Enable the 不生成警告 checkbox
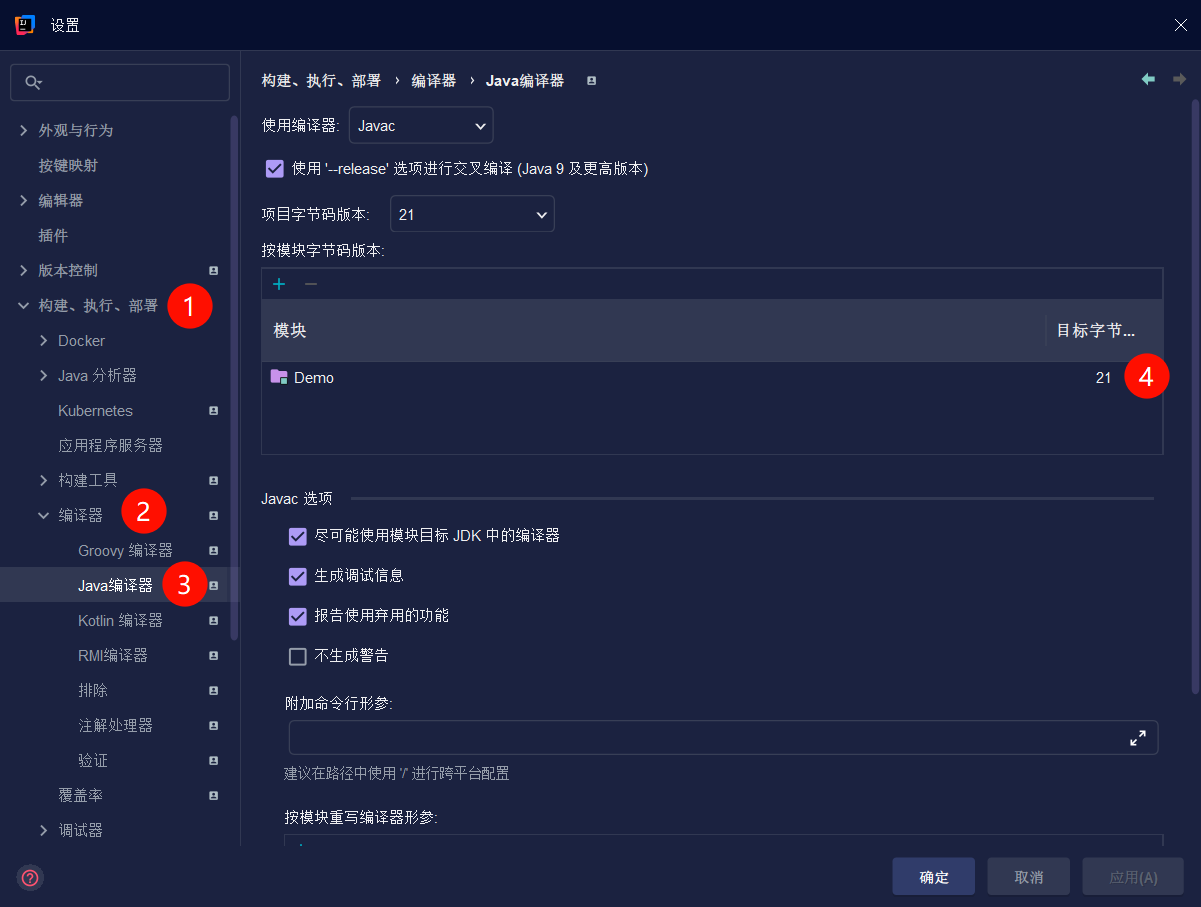1201x907 pixels. pos(298,656)
